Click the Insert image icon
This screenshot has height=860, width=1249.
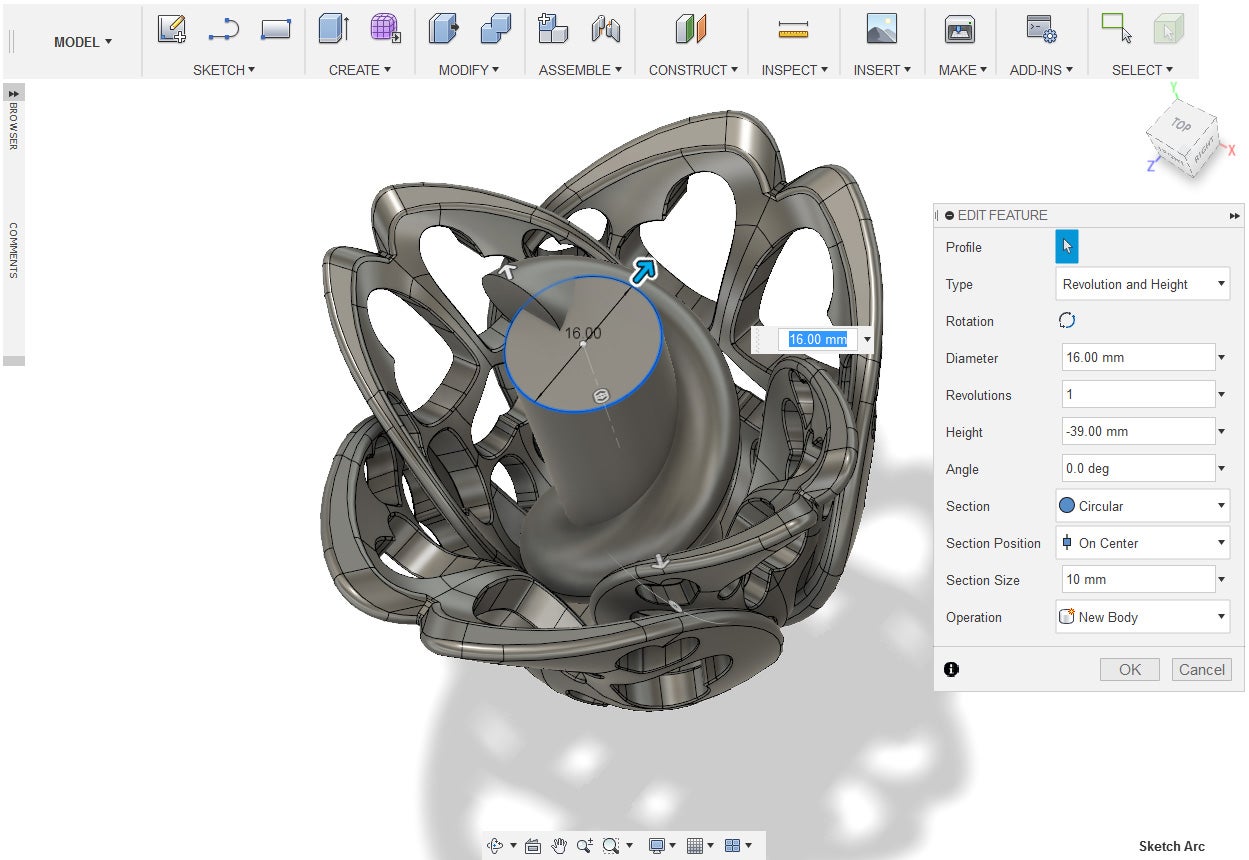(881, 30)
